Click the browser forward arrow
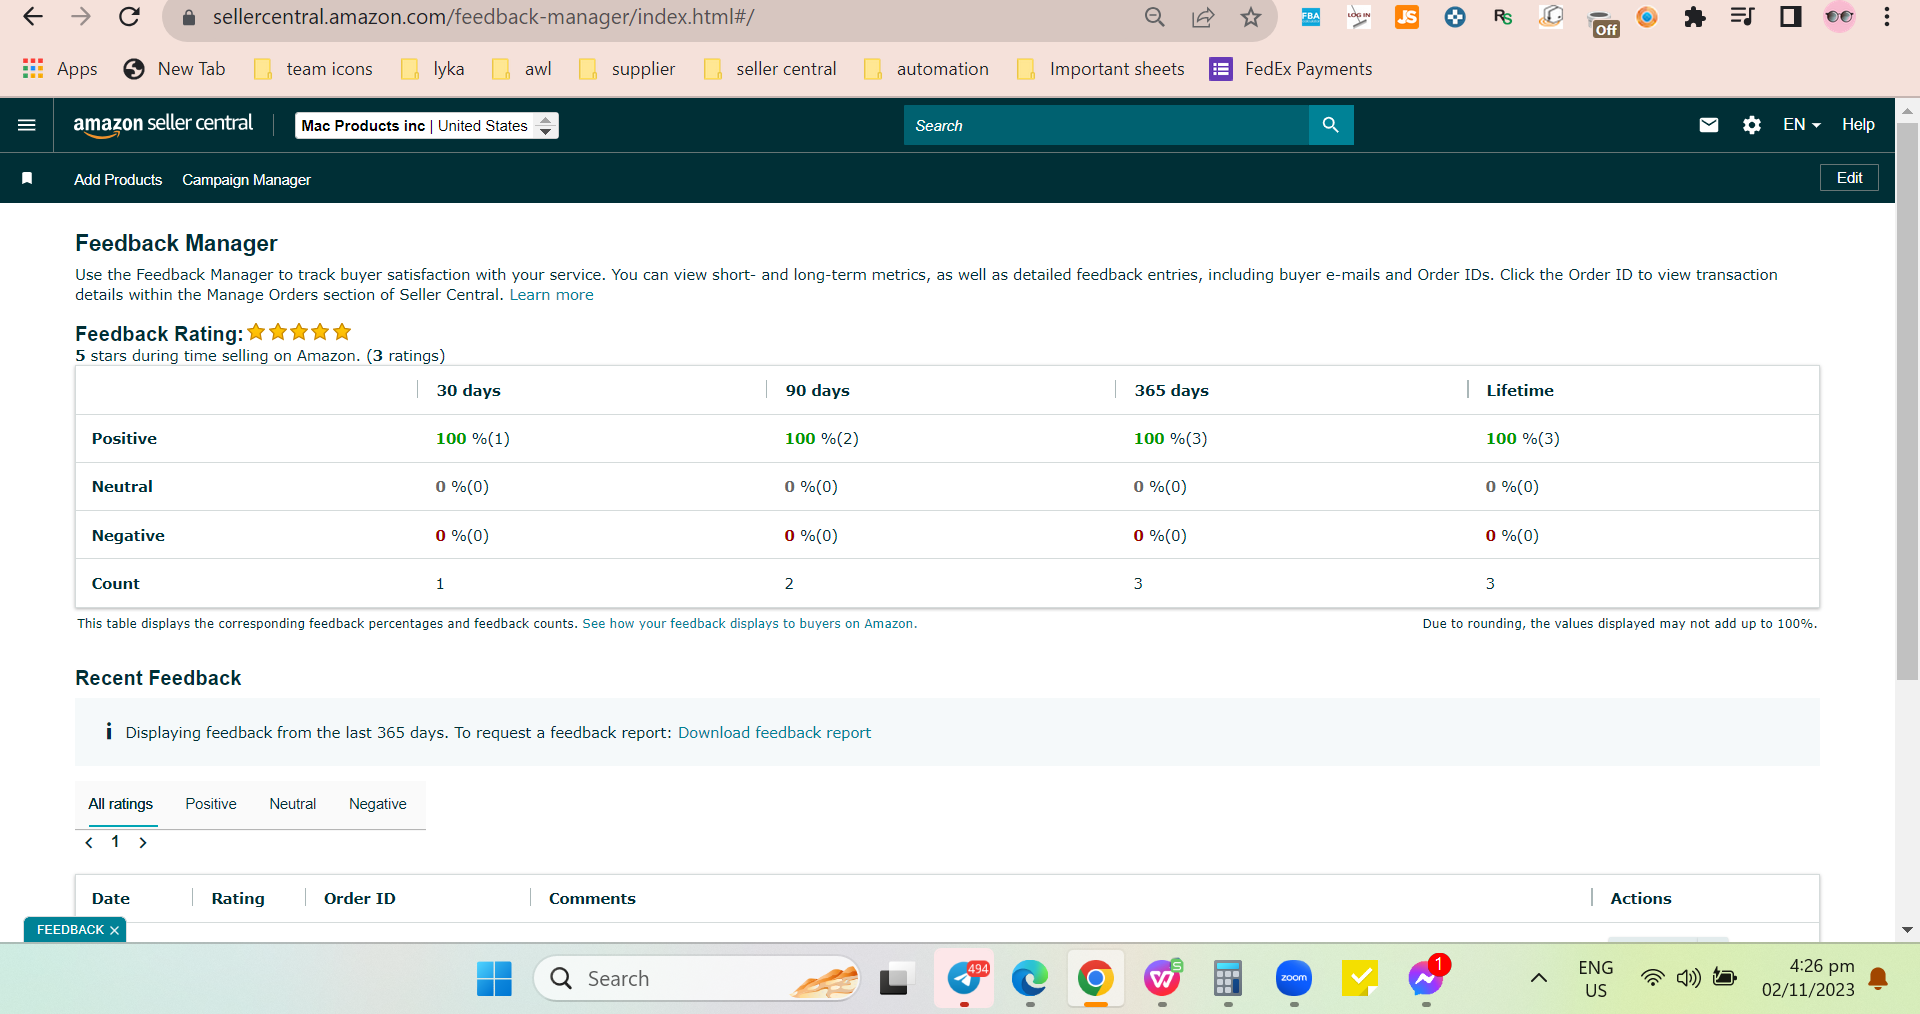This screenshot has height=1014, width=1920. 81,17
